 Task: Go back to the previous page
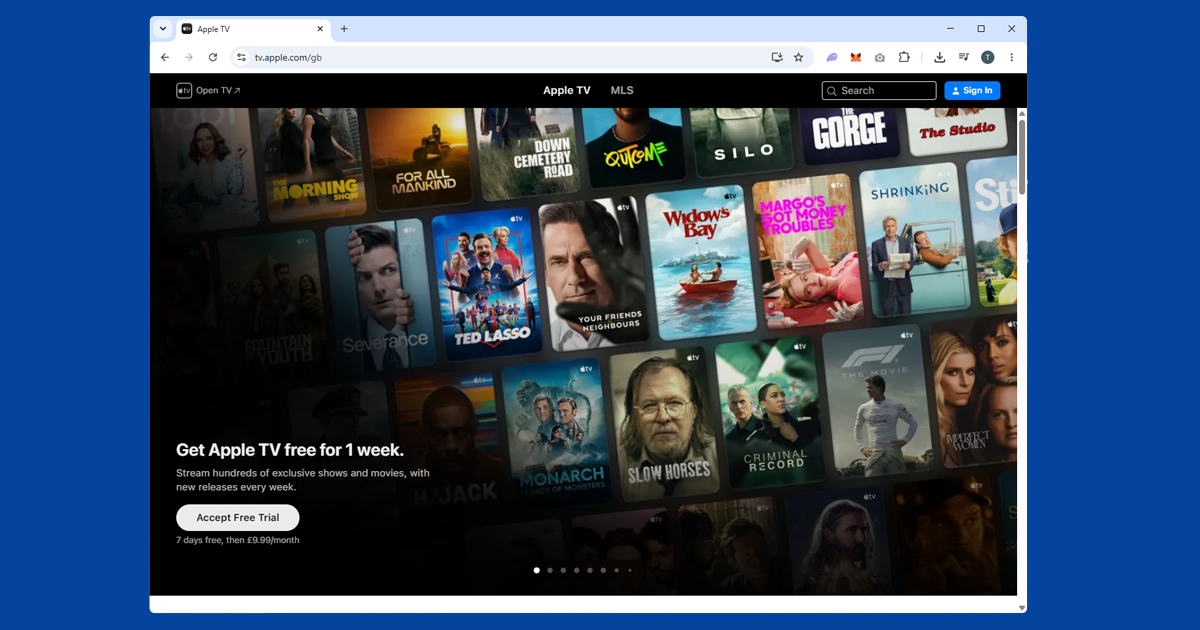tap(165, 58)
